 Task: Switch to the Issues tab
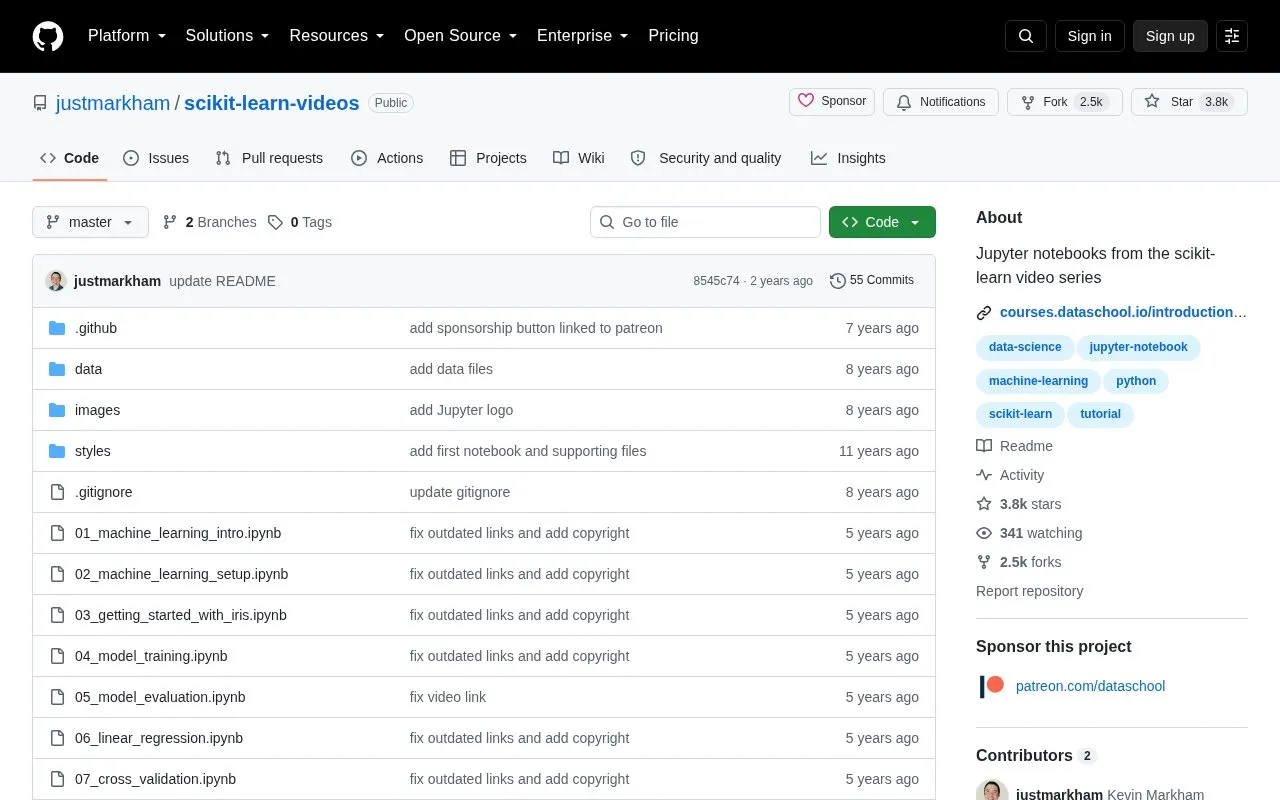point(156,158)
